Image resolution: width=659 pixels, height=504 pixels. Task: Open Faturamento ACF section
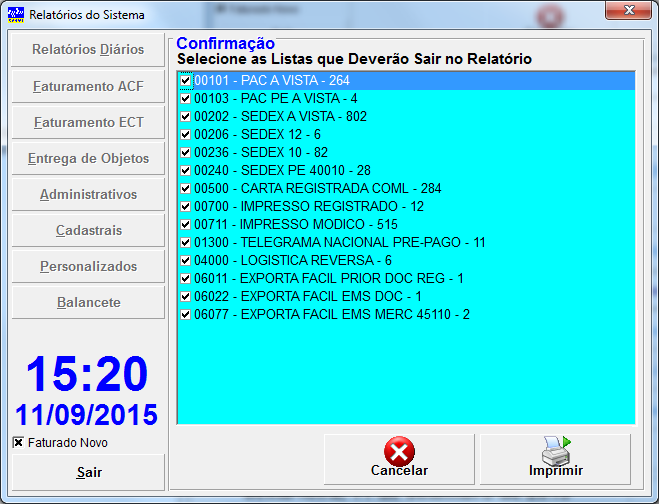click(88, 86)
